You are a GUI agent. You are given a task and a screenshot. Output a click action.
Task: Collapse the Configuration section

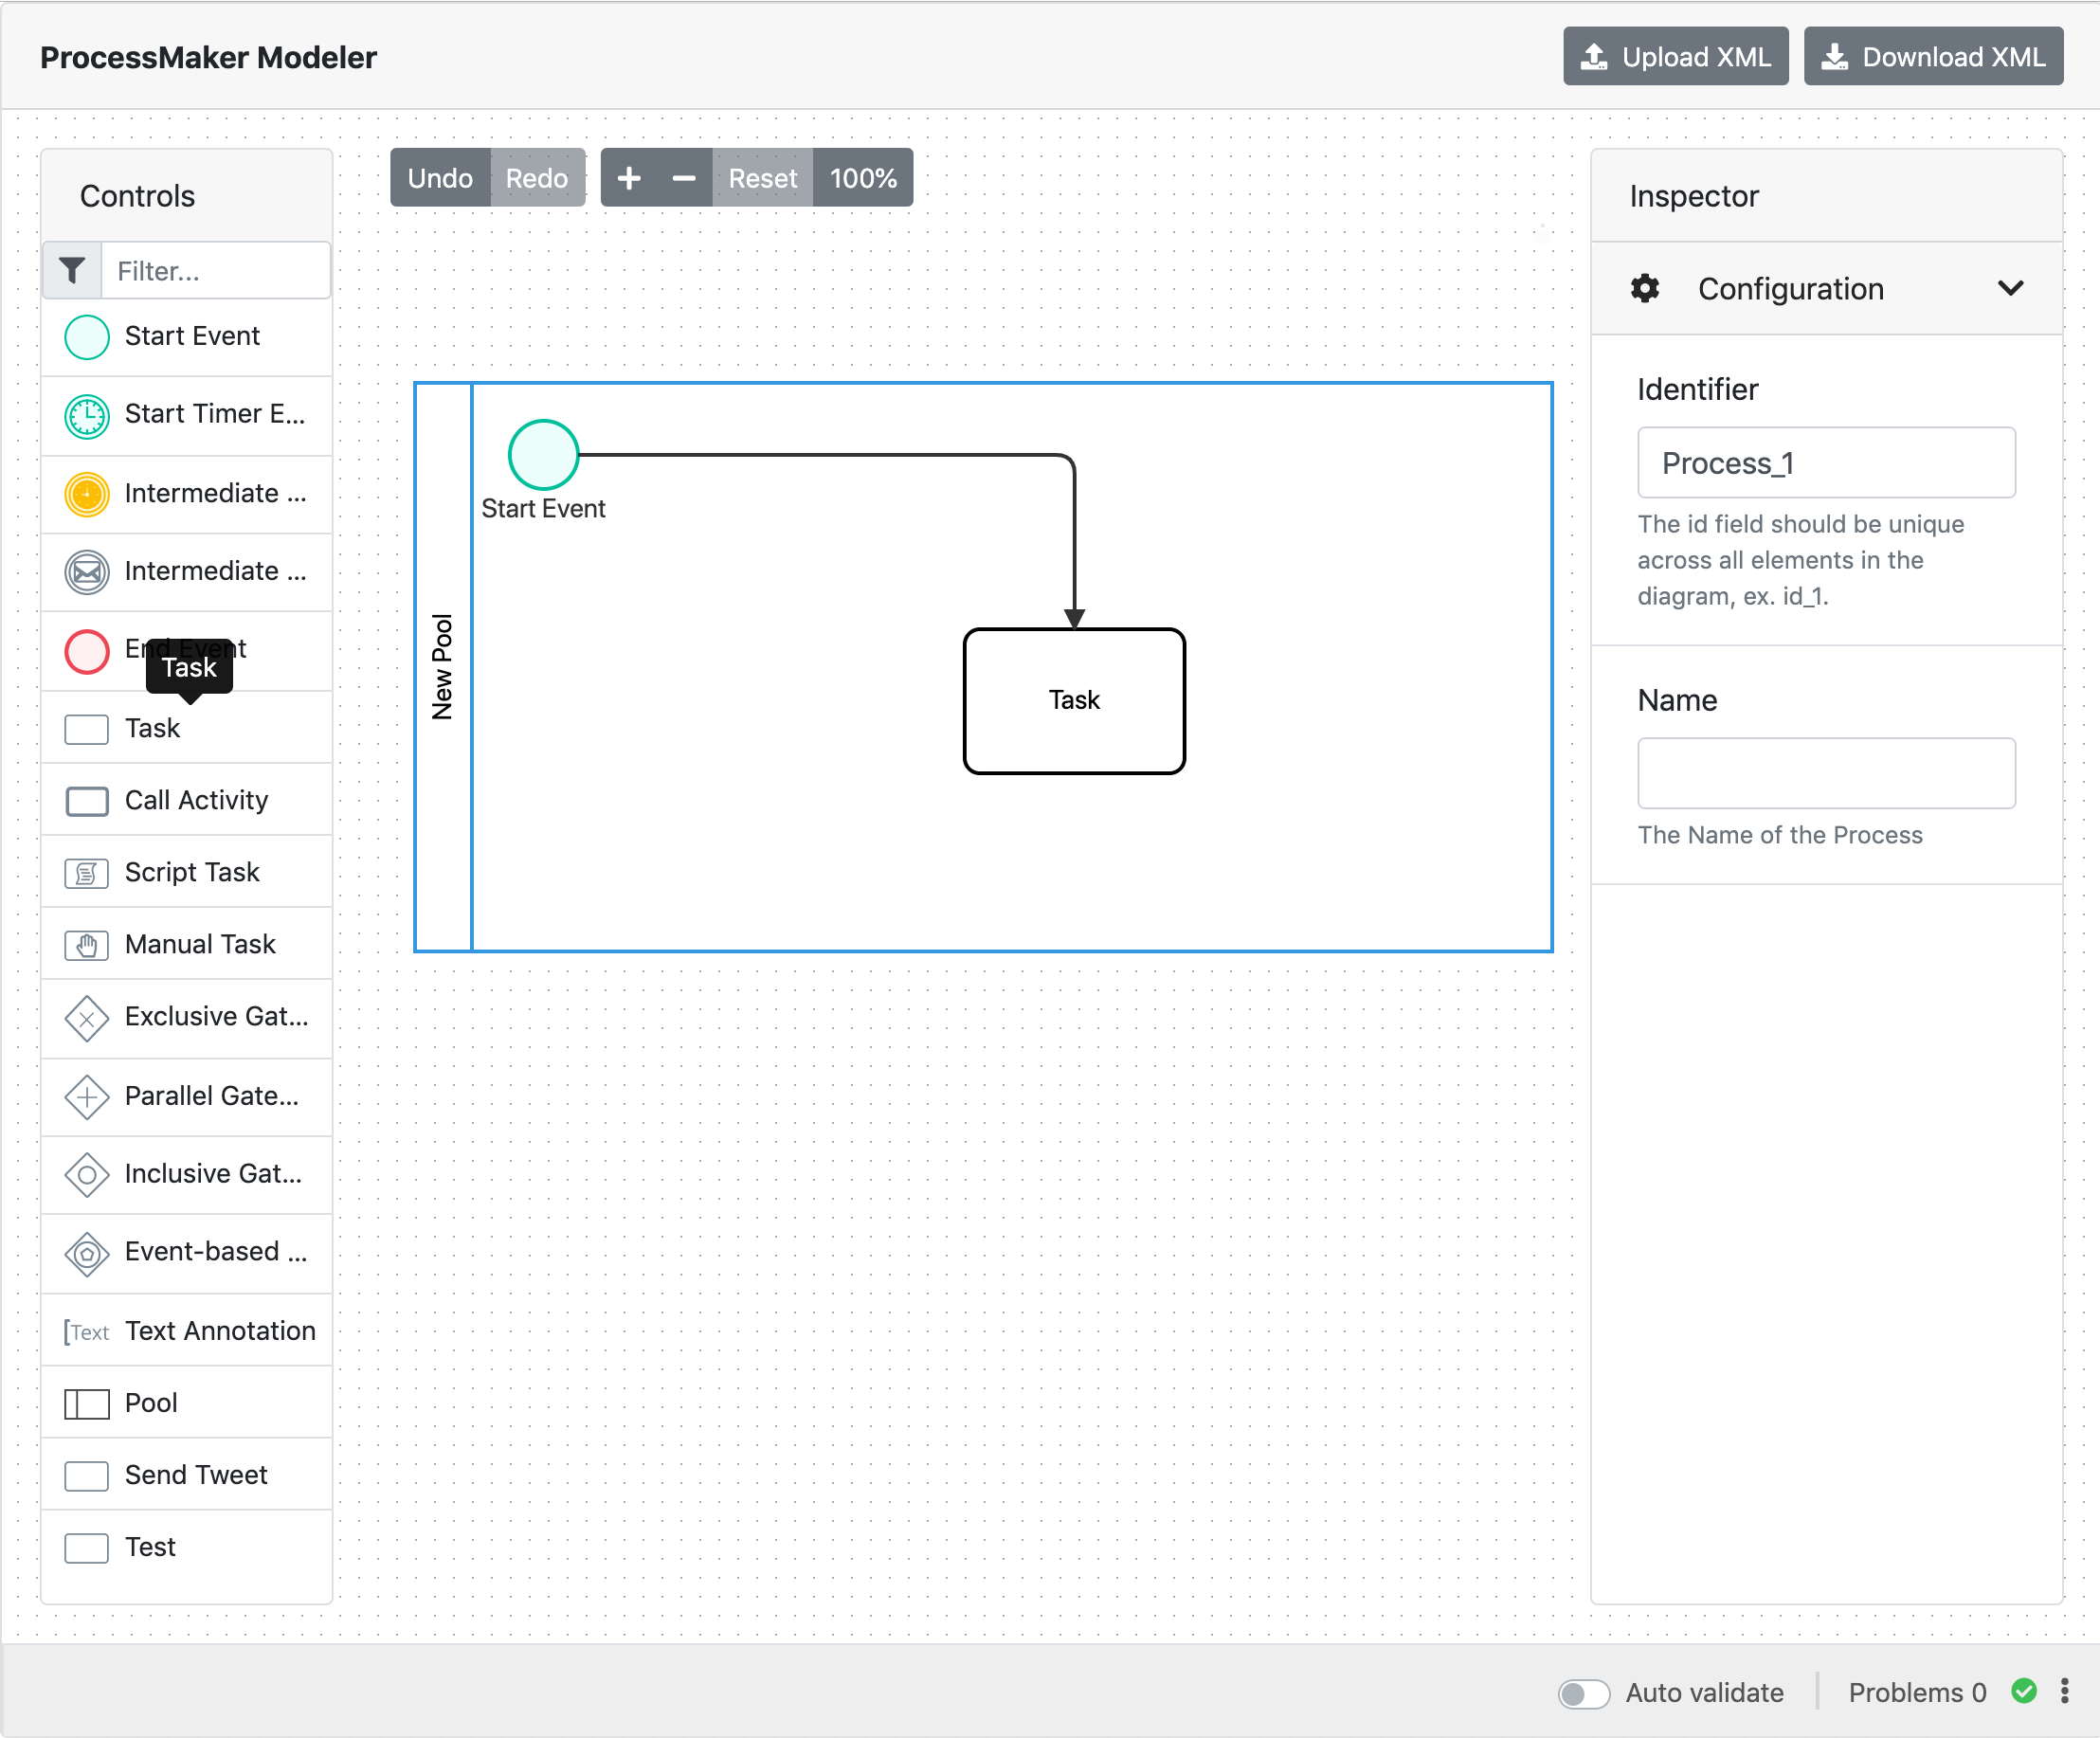2011,288
